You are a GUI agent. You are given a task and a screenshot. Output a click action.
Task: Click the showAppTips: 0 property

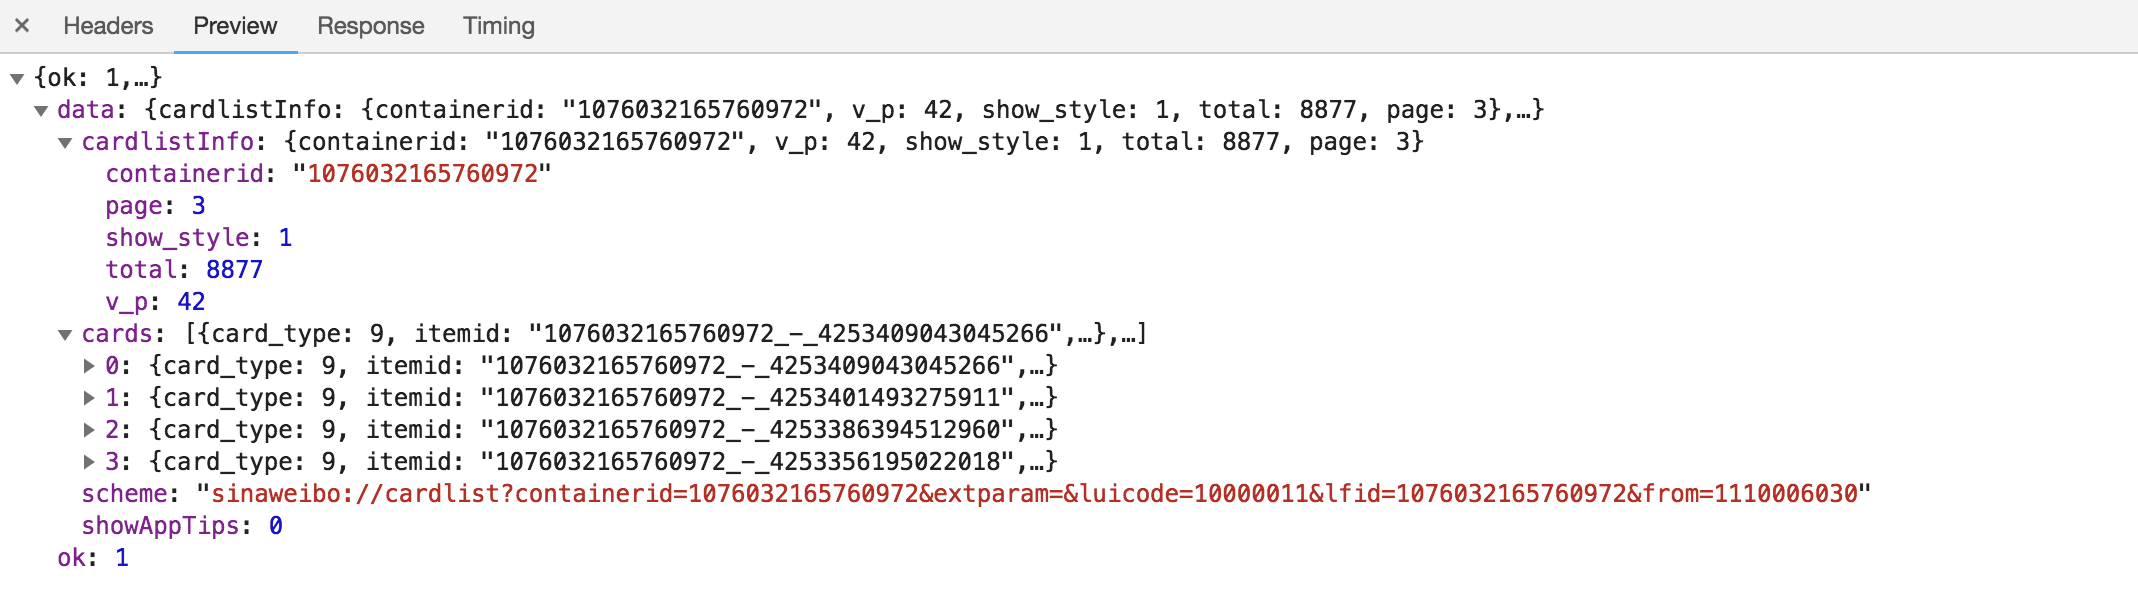(182, 526)
